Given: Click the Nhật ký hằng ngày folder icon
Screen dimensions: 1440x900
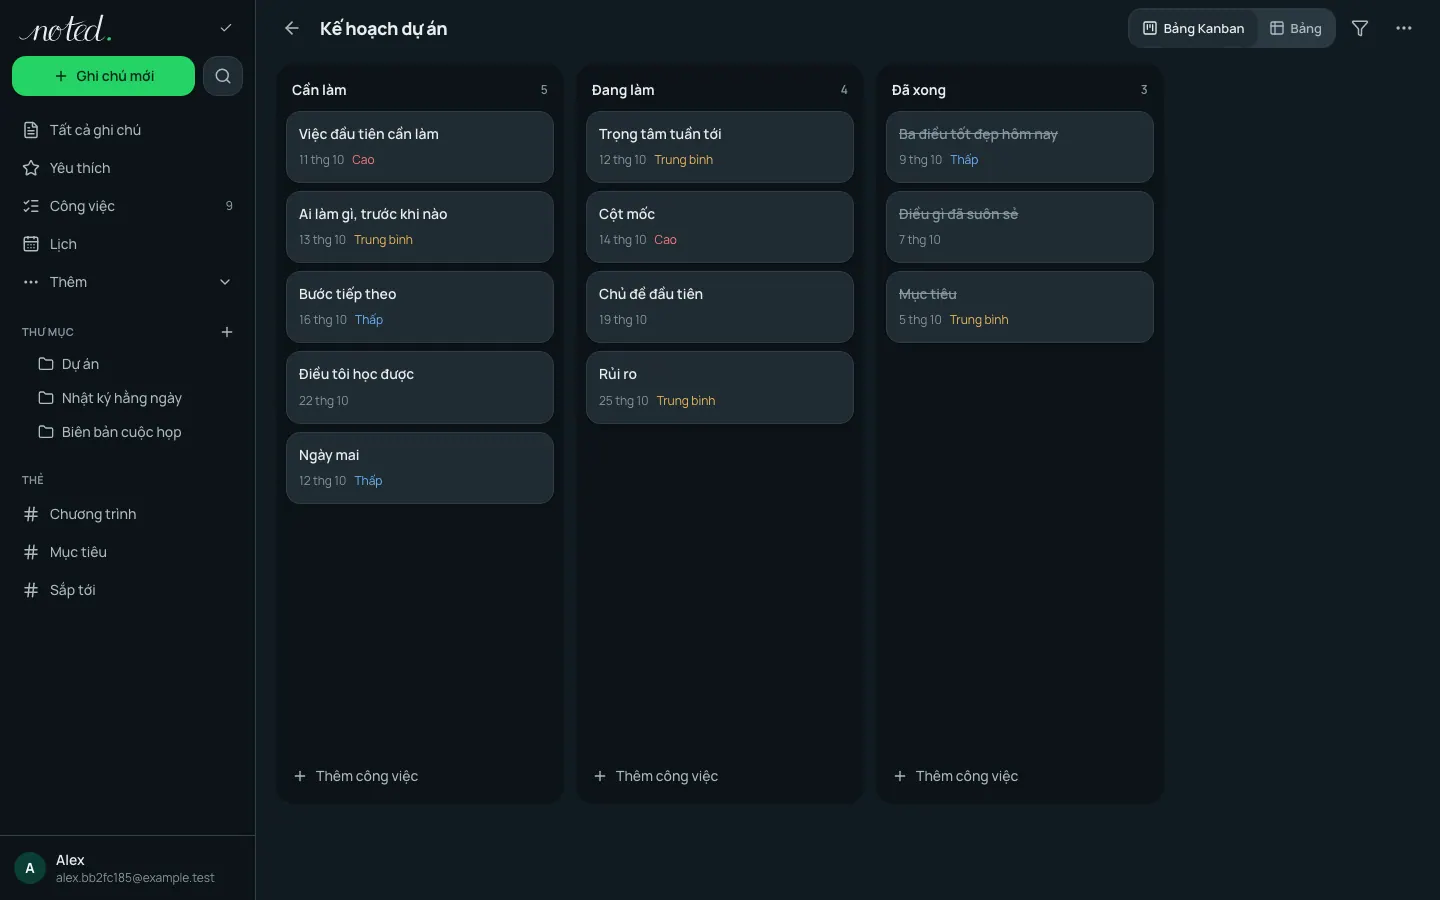Looking at the screenshot, I should coord(46,398).
